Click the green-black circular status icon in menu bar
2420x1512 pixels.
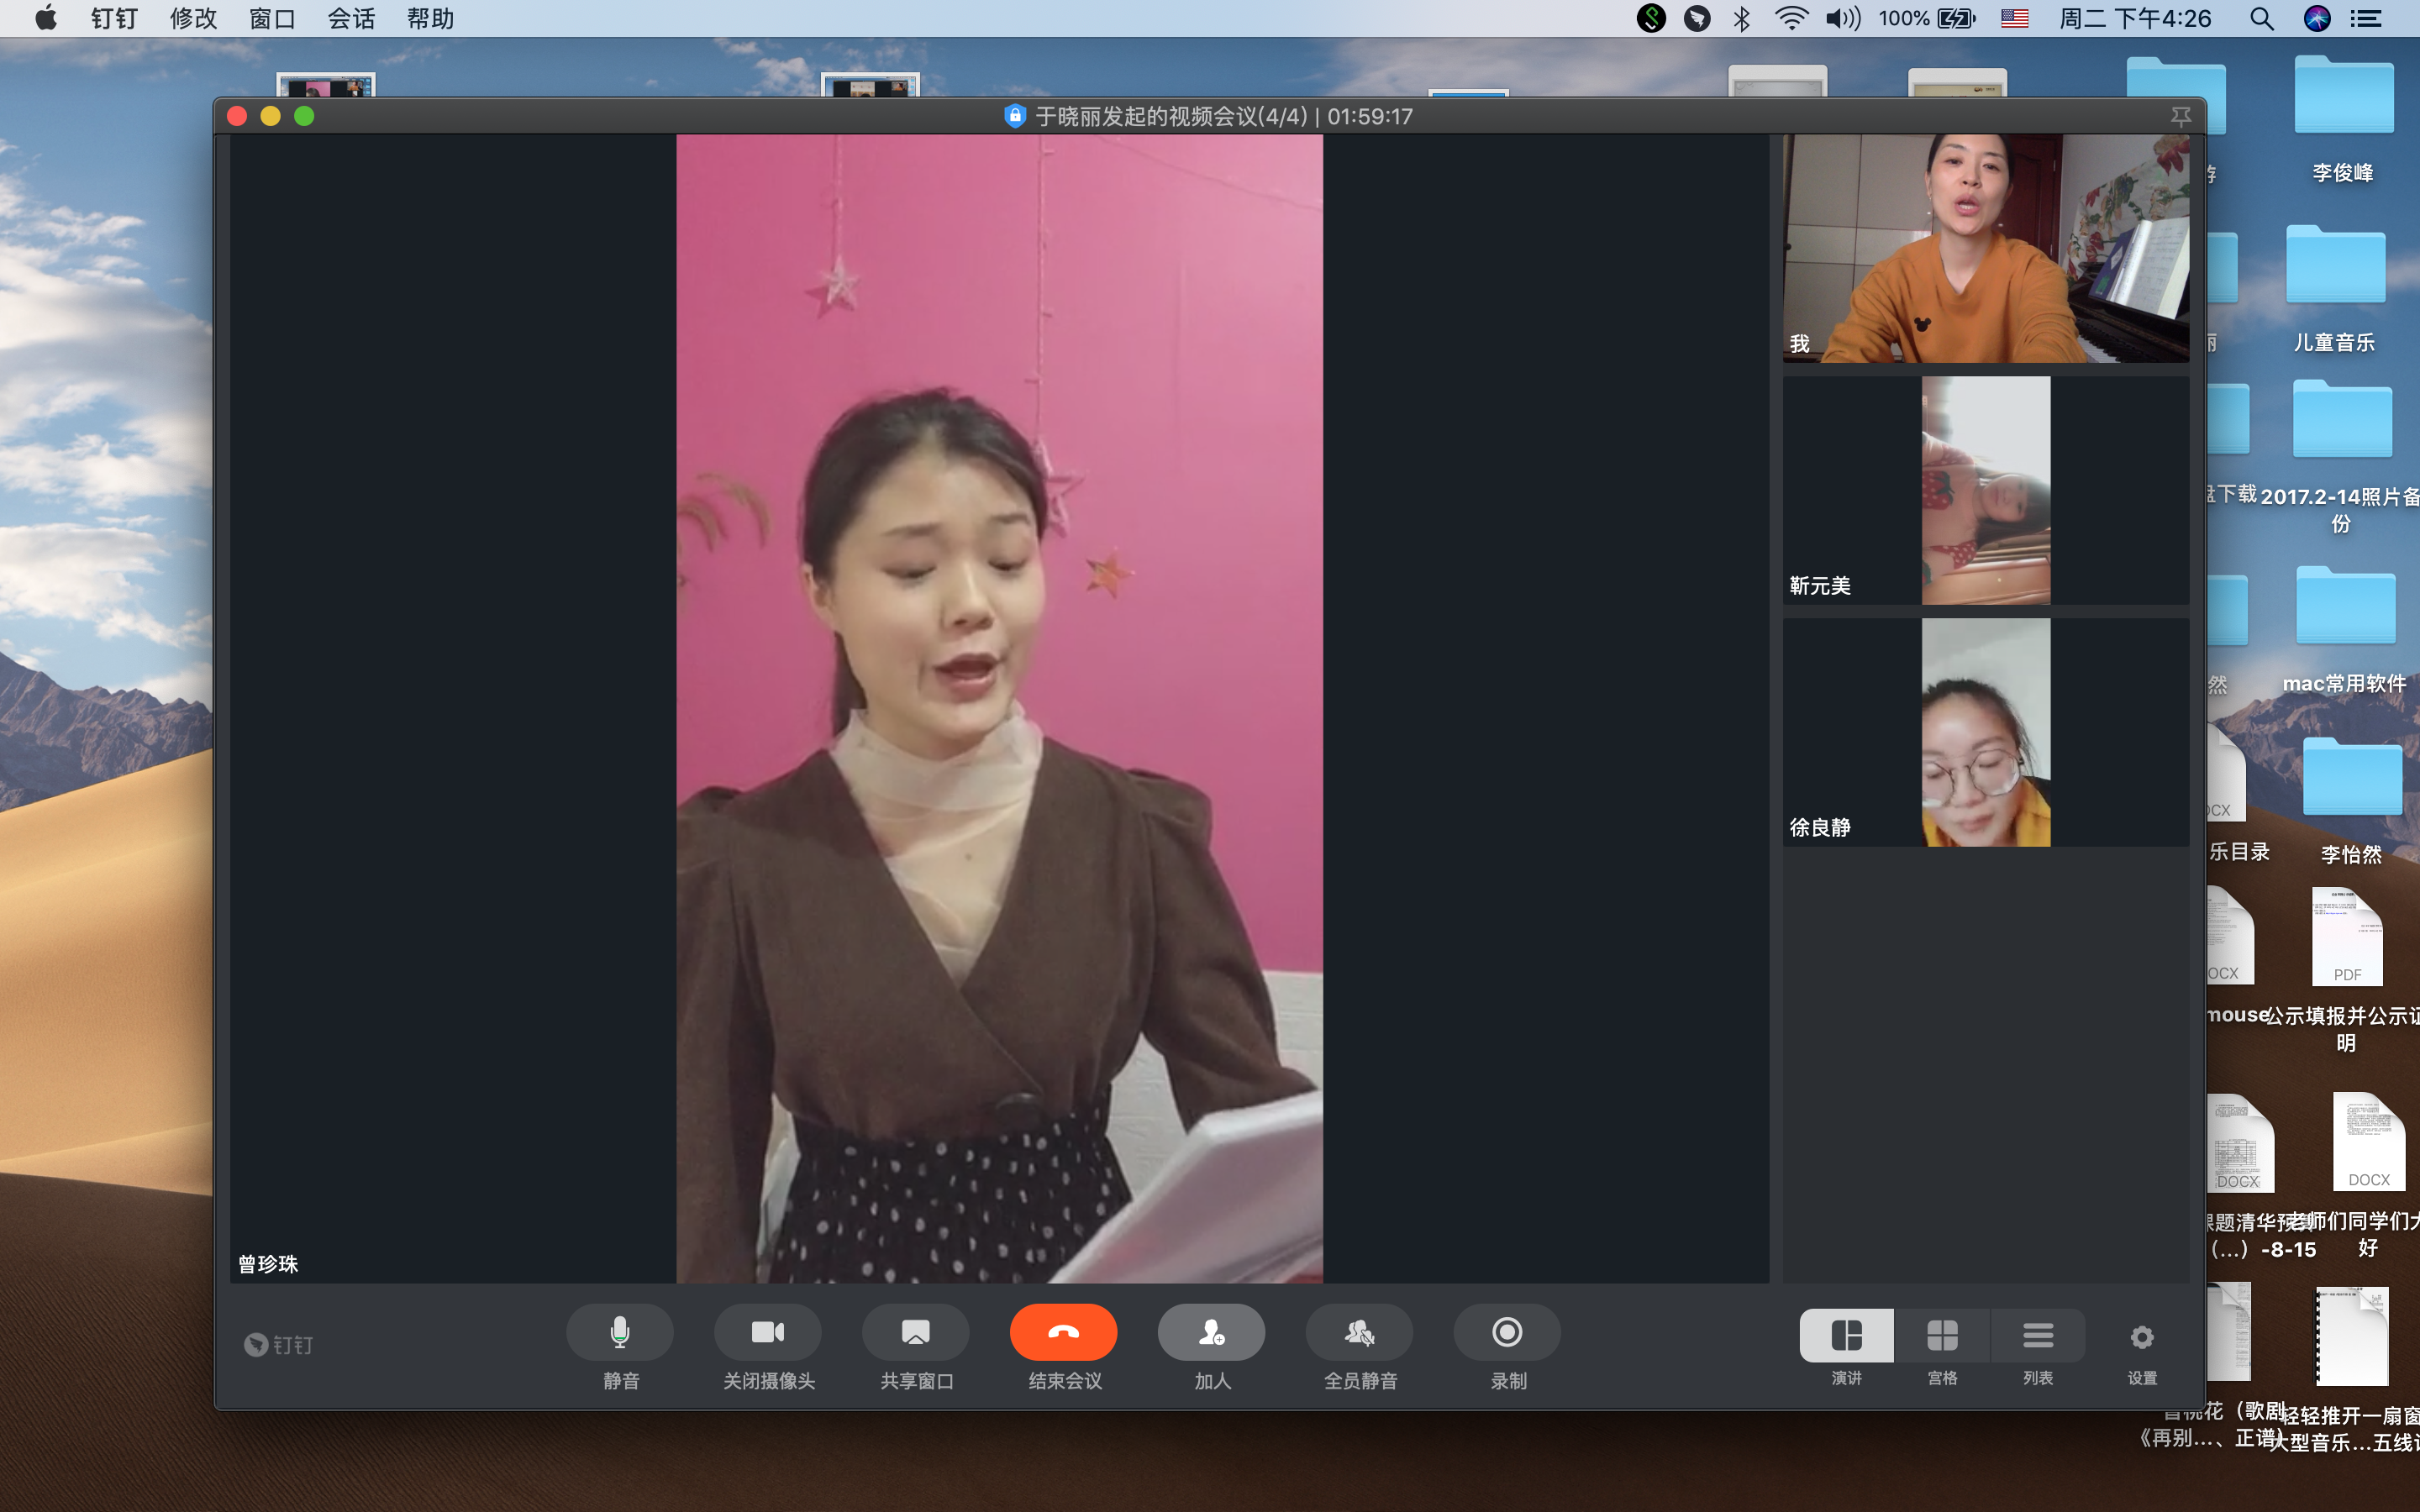click(x=1651, y=18)
